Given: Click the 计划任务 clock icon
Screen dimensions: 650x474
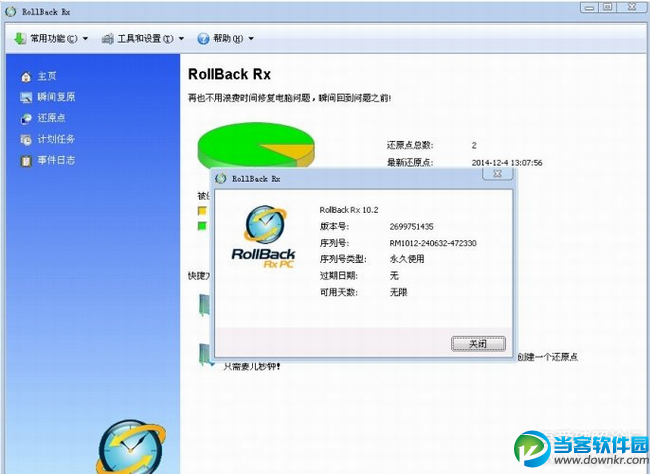Looking at the screenshot, I should [x=26, y=140].
